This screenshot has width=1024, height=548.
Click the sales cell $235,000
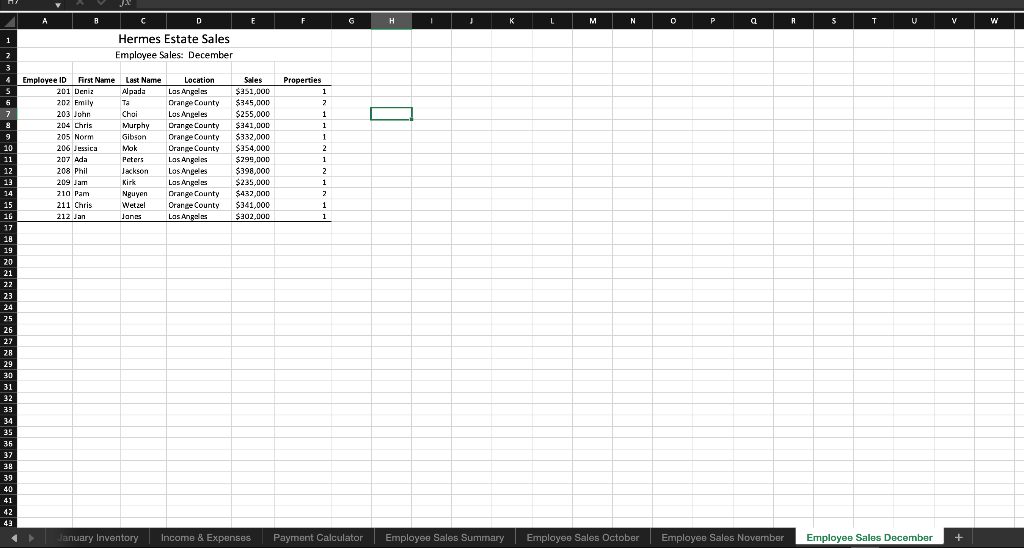(x=253, y=182)
